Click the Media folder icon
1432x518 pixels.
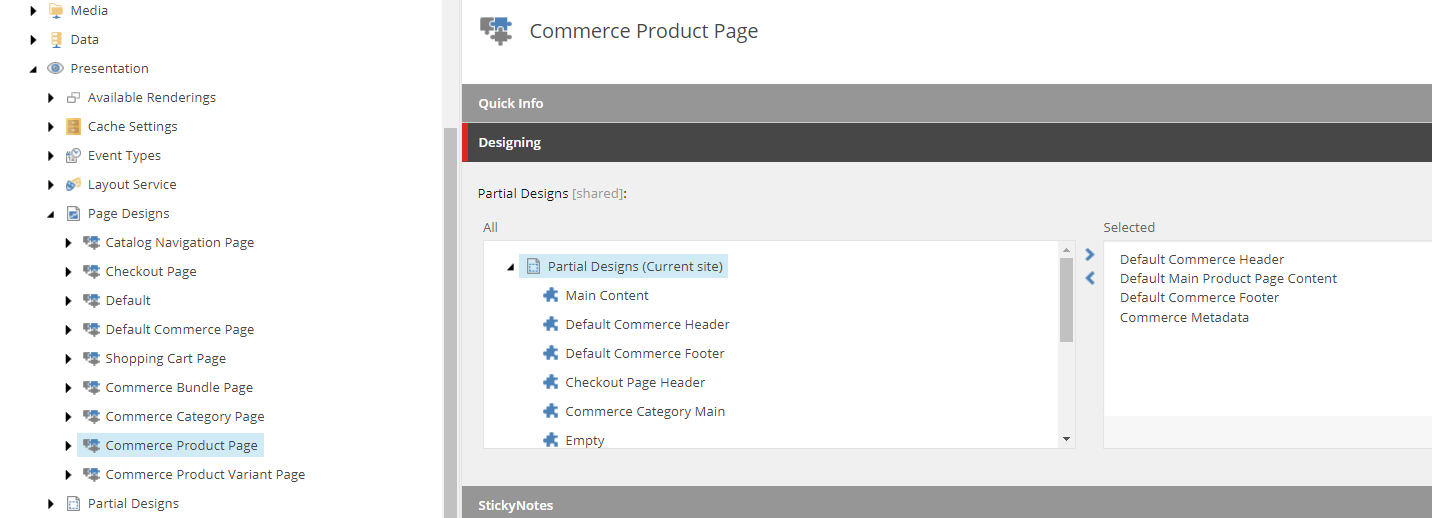[x=56, y=10]
